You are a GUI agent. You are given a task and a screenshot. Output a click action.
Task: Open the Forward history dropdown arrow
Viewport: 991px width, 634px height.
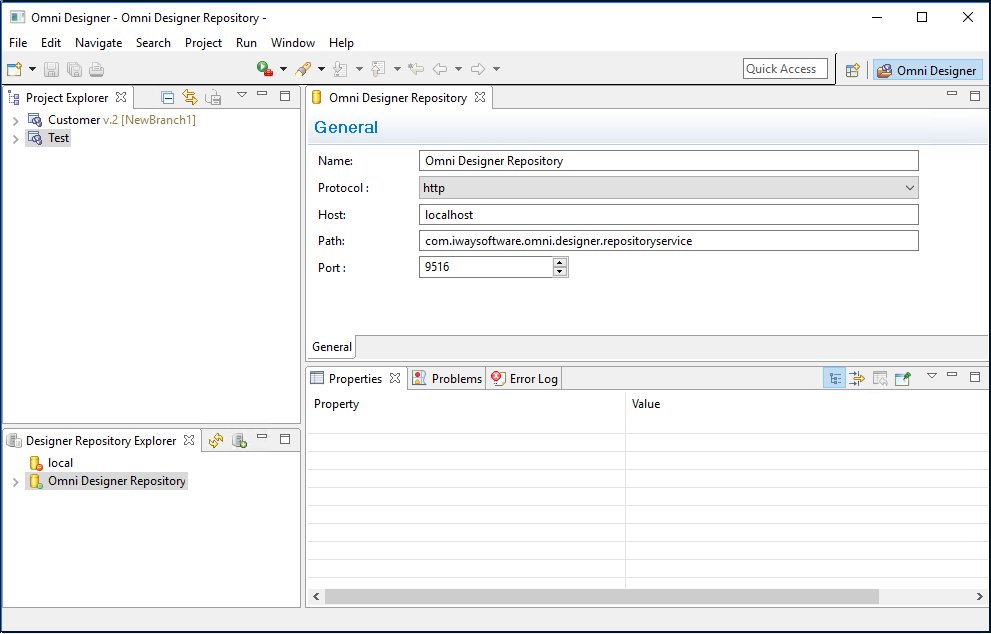496,69
